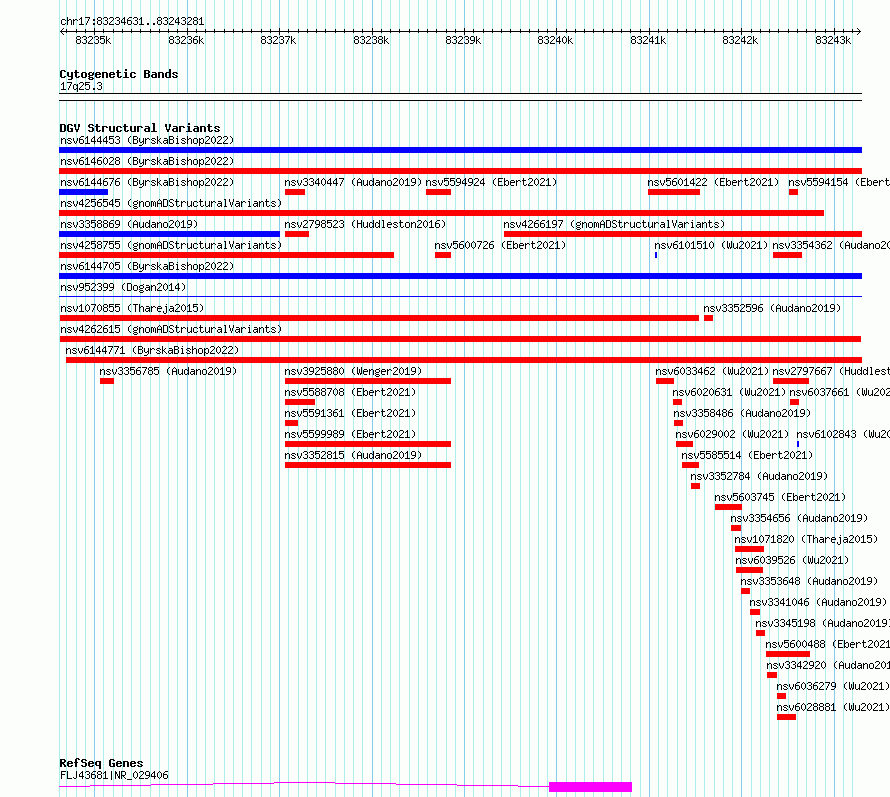The height and width of the screenshot is (797, 890).
Task: Open the nsv5591361 (Ebert2021) label
Action: [x=350, y=413]
